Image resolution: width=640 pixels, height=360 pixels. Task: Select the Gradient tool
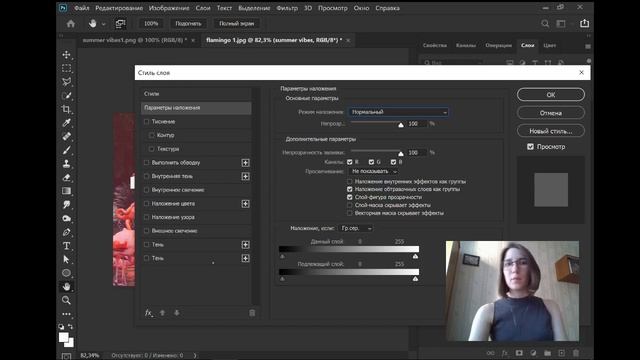tap(67, 191)
